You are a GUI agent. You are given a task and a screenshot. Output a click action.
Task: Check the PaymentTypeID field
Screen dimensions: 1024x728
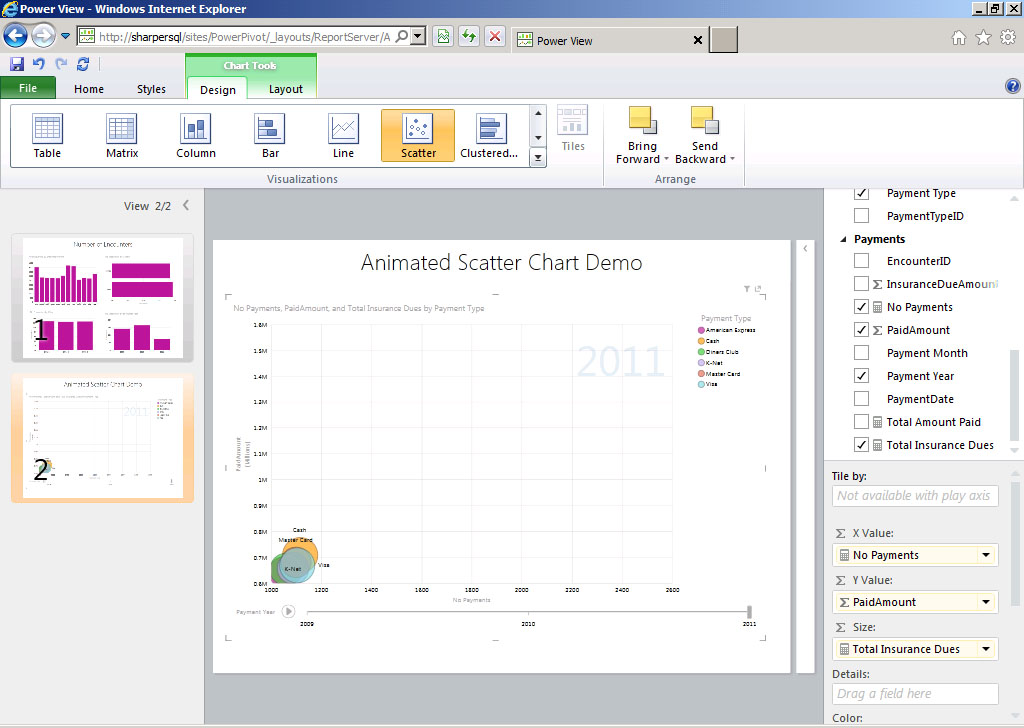click(861, 215)
